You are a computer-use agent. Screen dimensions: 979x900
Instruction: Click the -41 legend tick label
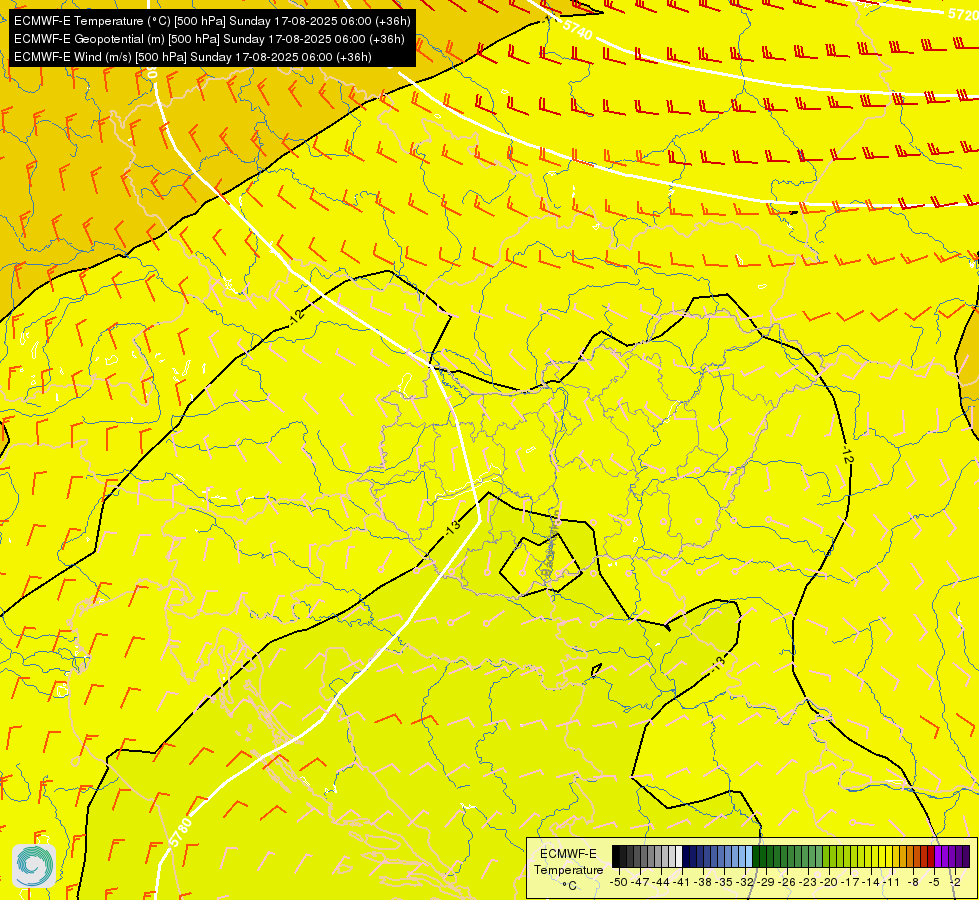pyautogui.click(x=681, y=882)
